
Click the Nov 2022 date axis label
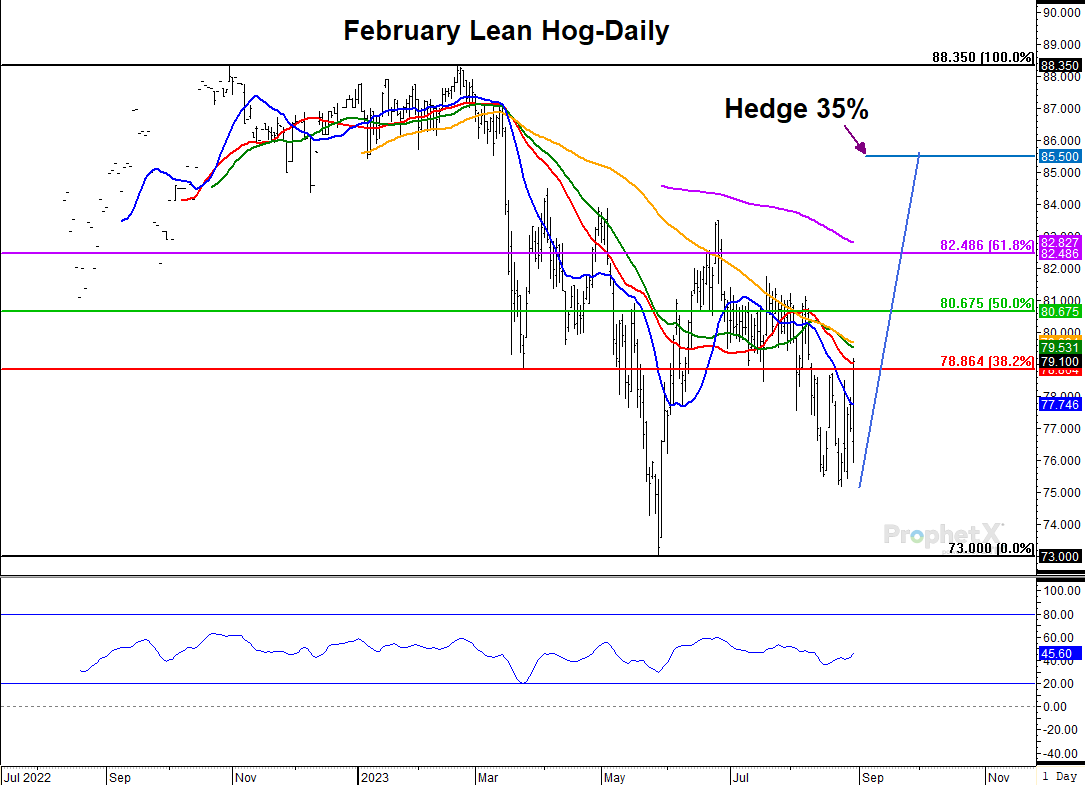[x=246, y=777]
